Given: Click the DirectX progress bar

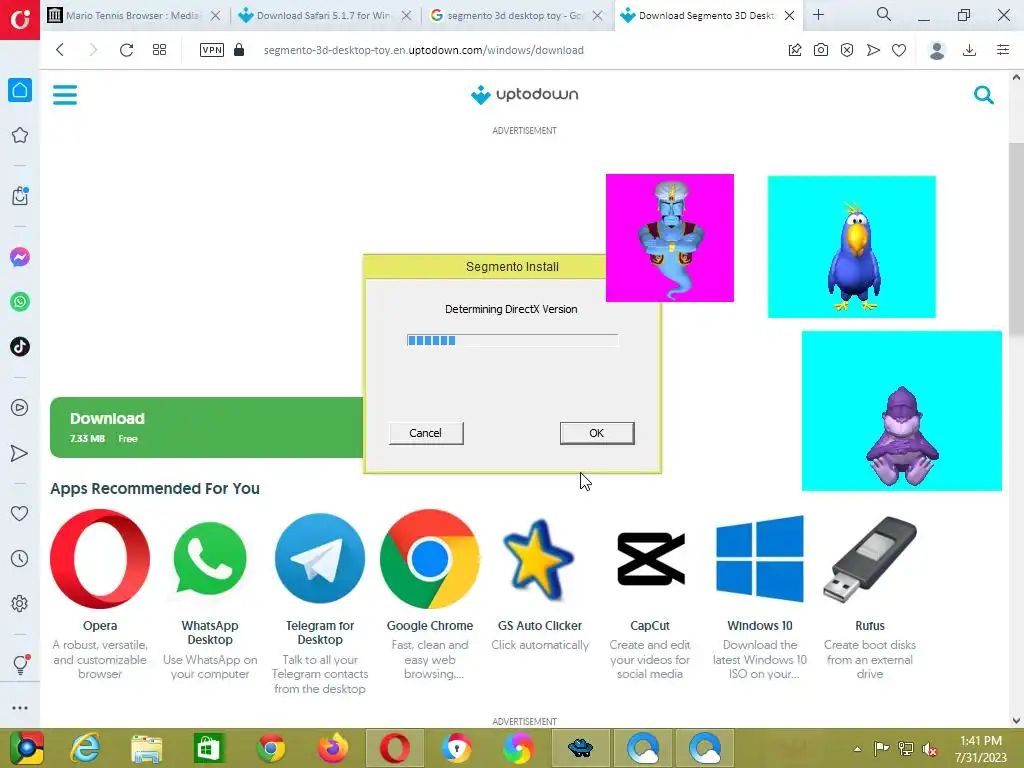Looking at the screenshot, I should [512, 340].
